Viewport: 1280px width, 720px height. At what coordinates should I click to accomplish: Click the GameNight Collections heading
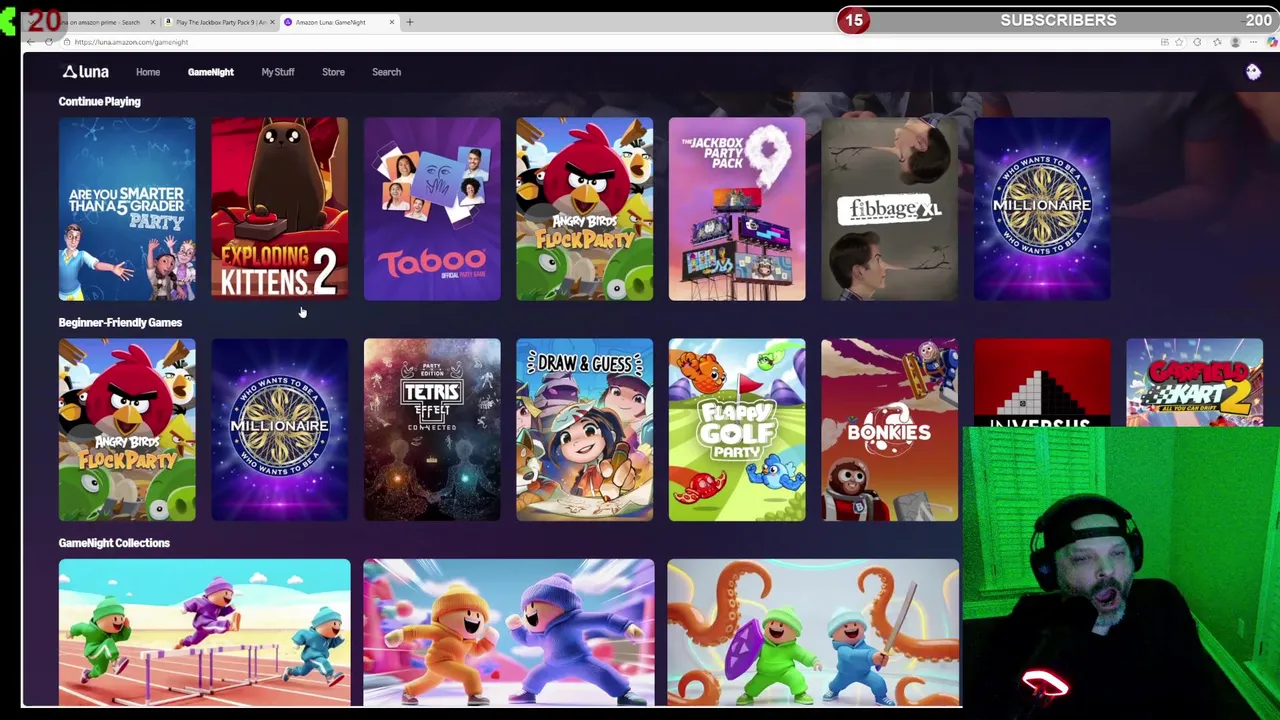coord(114,543)
